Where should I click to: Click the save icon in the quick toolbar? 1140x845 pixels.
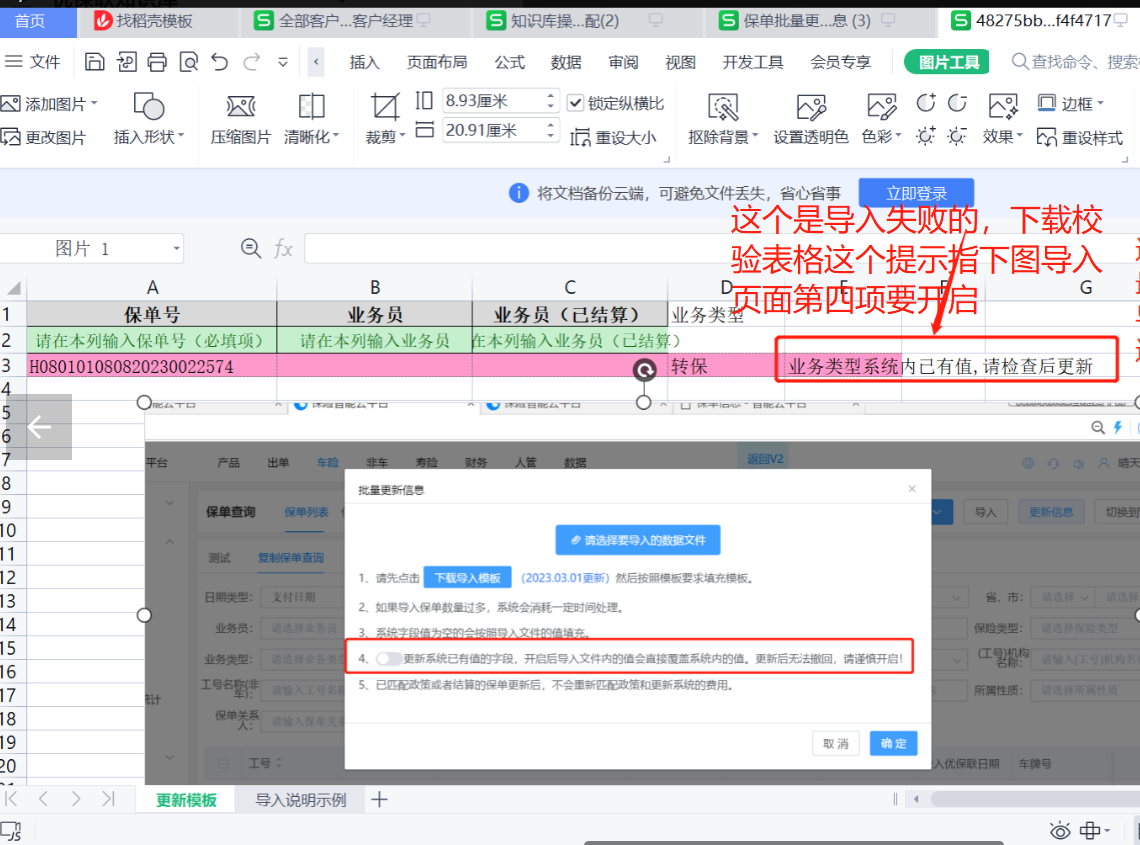click(x=94, y=62)
